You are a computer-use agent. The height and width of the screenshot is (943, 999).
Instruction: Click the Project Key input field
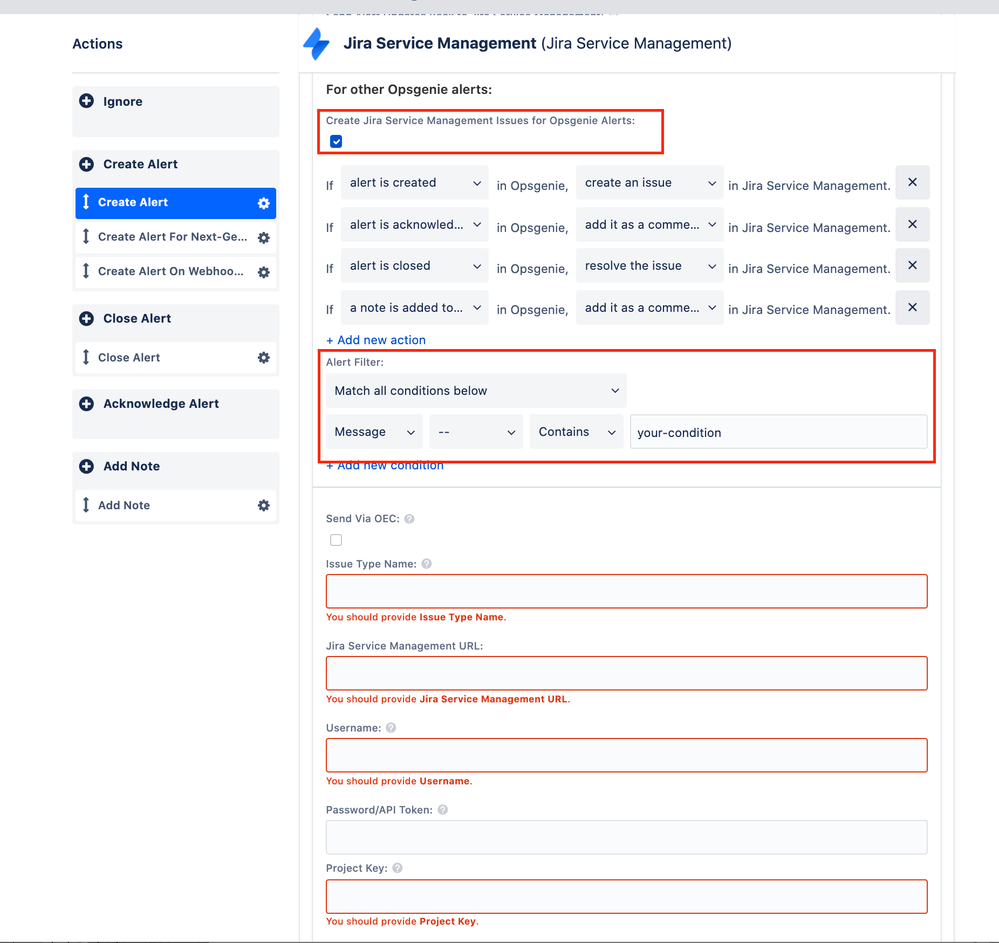click(627, 896)
